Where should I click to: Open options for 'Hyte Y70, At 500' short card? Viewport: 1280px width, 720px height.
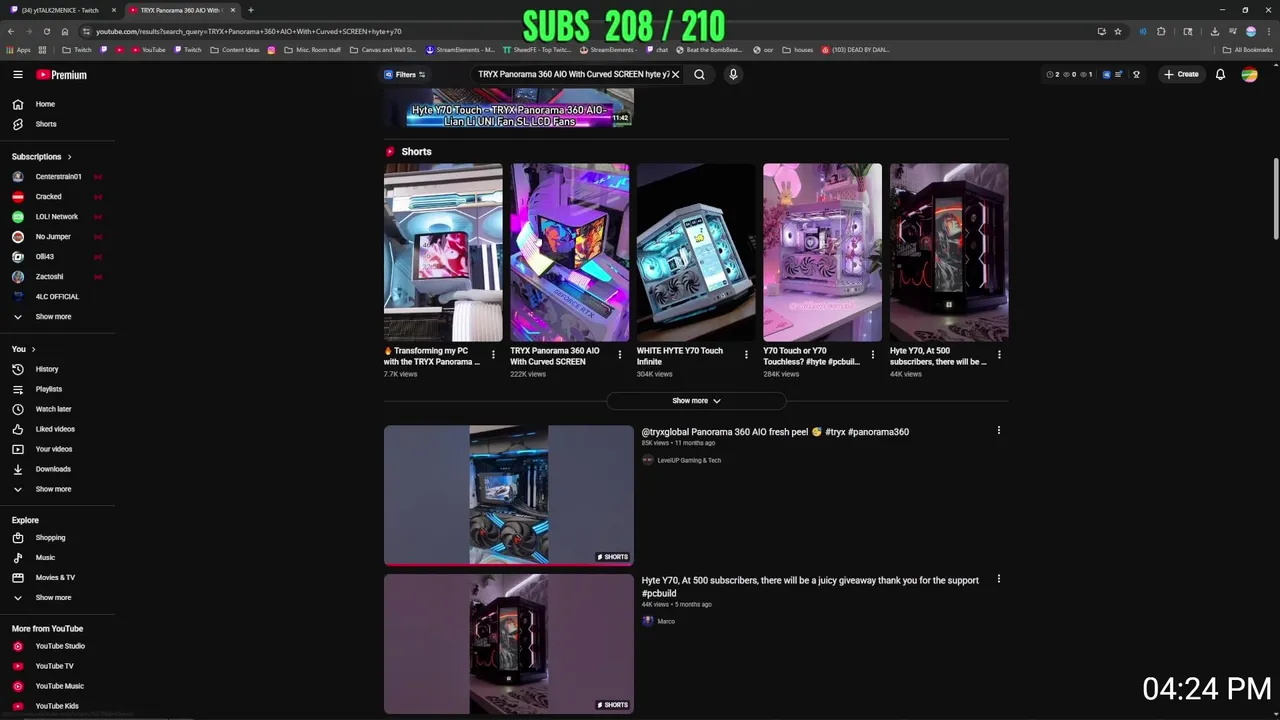point(999,354)
